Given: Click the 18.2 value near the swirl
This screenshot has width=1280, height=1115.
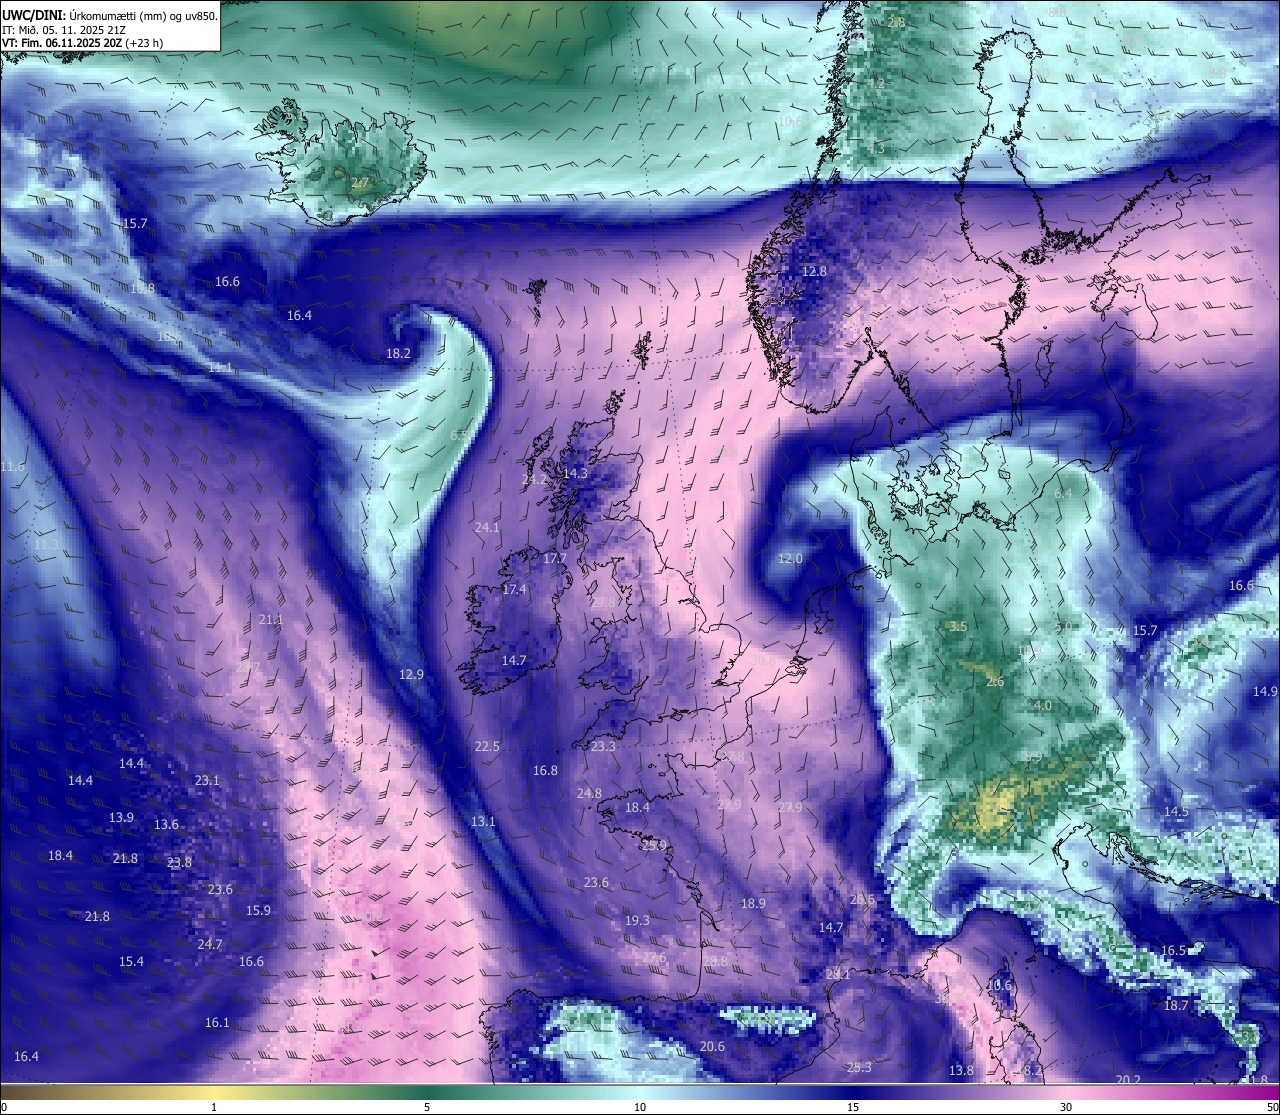Looking at the screenshot, I should coord(398,353).
